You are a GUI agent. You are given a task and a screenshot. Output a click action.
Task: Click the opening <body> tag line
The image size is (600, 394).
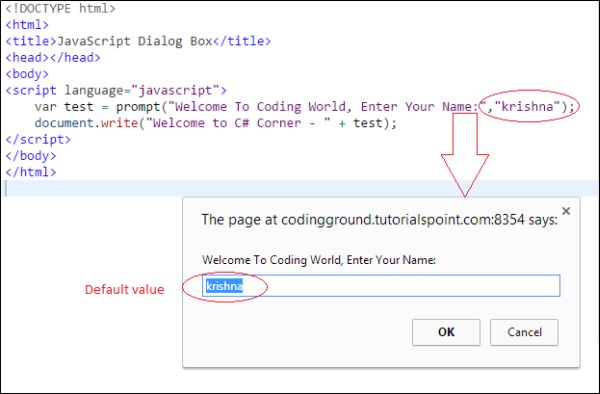click(x=27, y=73)
